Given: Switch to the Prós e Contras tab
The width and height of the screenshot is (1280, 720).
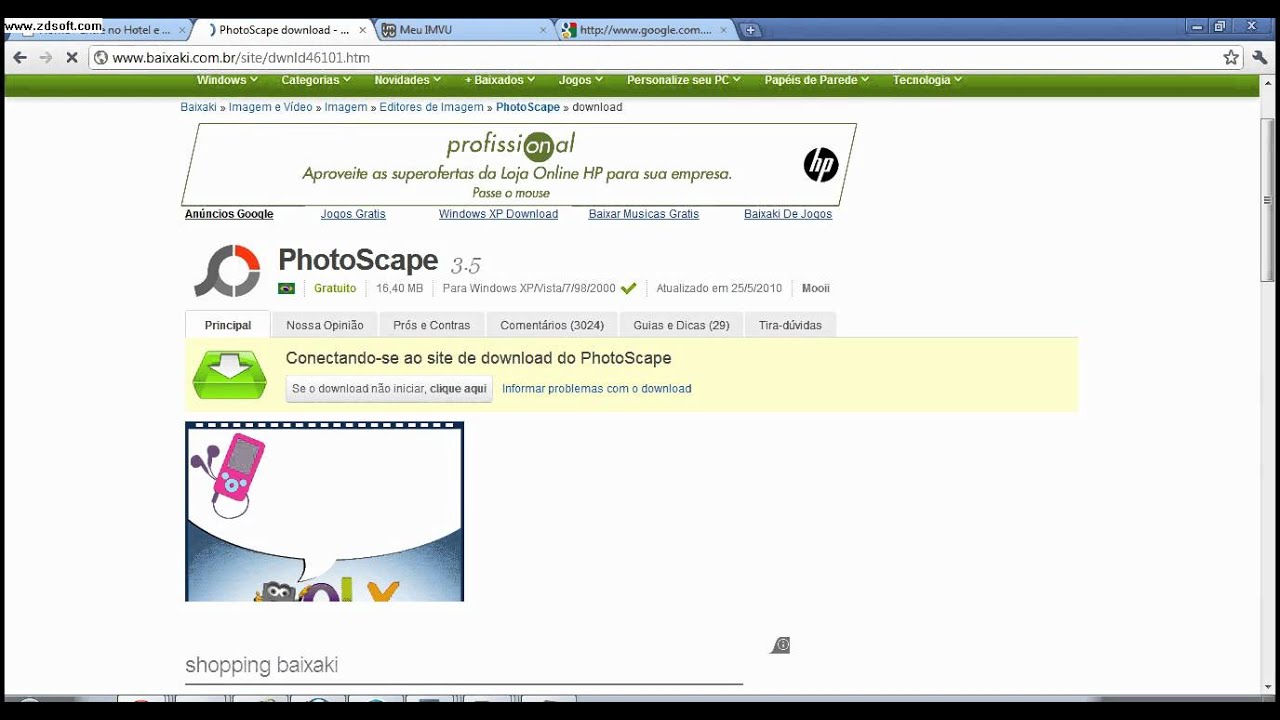Looking at the screenshot, I should pos(431,325).
